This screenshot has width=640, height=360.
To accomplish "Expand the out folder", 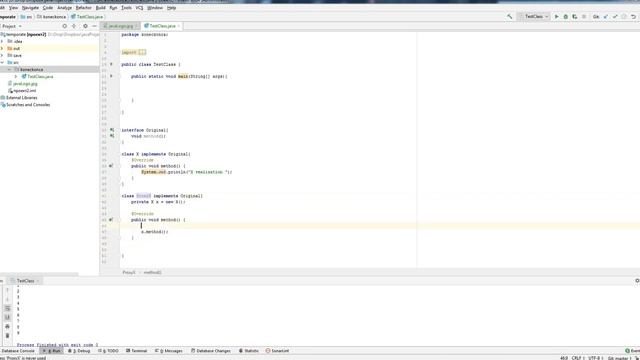I will 2,49.
